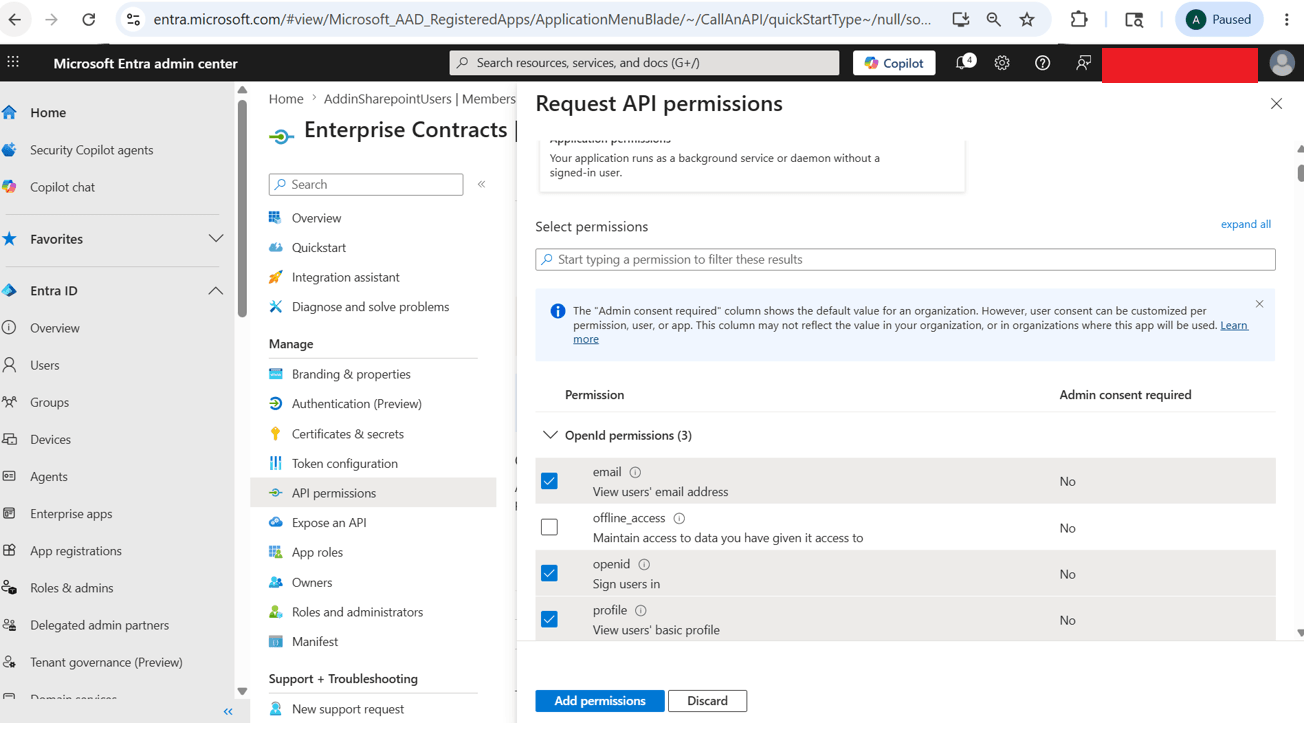
Task: Collapse OpenId permissions (3) group
Action: coord(552,436)
